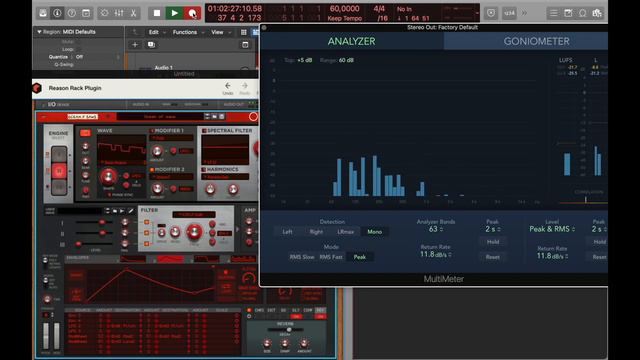Viewport: 640px width, 360px height.
Task: Switch to the ANALYZER tab
Action: (351, 41)
